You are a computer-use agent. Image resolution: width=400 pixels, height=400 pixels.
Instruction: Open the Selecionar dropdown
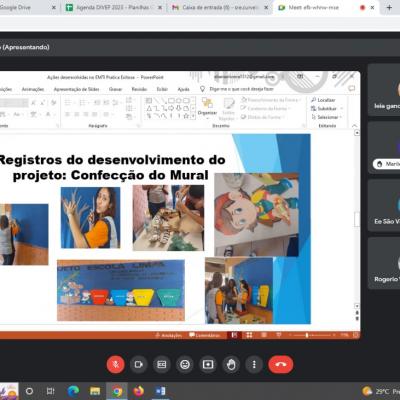[x=327, y=117]
